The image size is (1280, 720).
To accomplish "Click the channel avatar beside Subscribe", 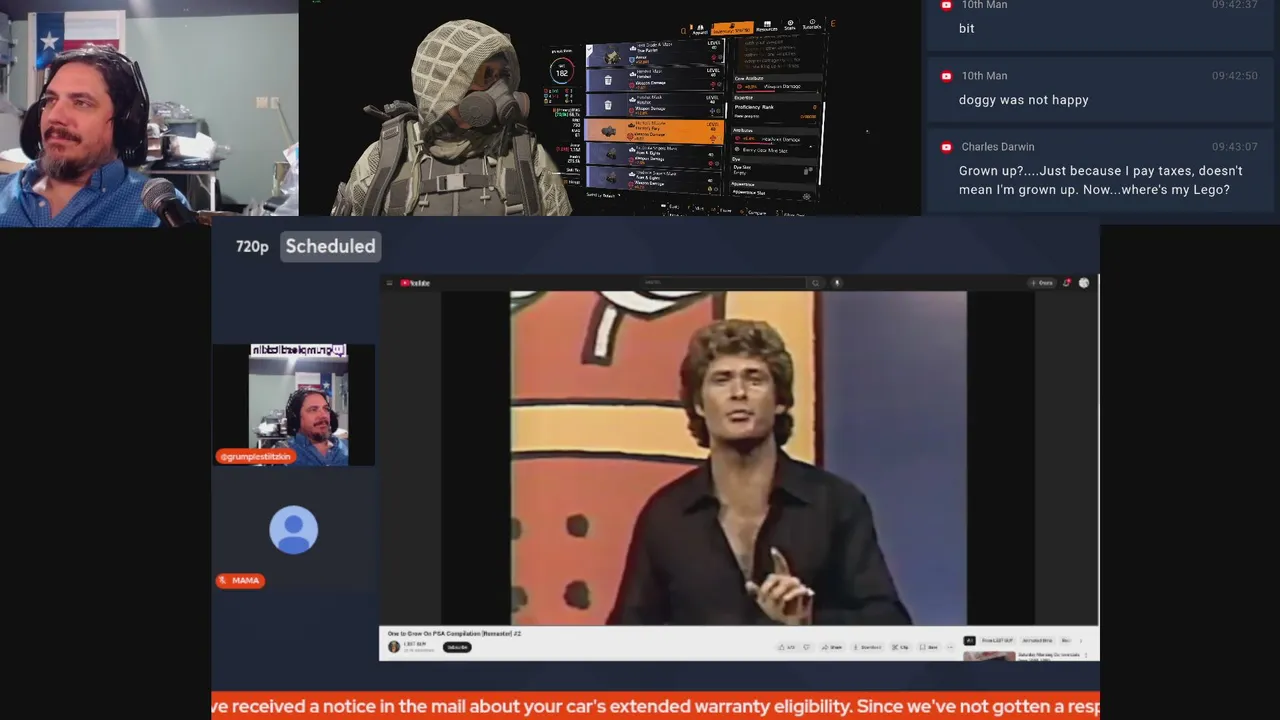I will tap(394, 647).
